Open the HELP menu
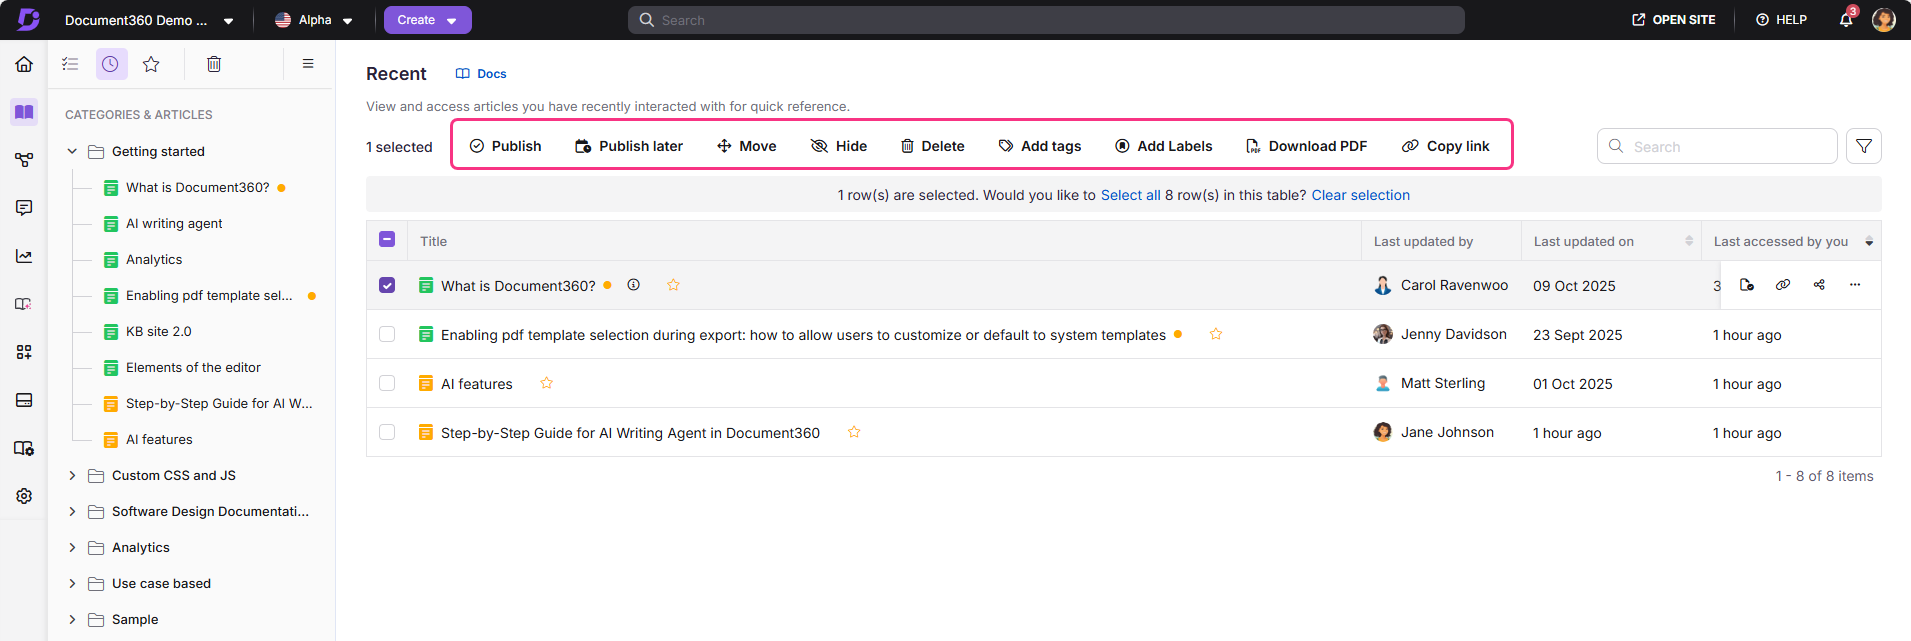The height and width of the screenshot is (641, 1911). 1781,20
